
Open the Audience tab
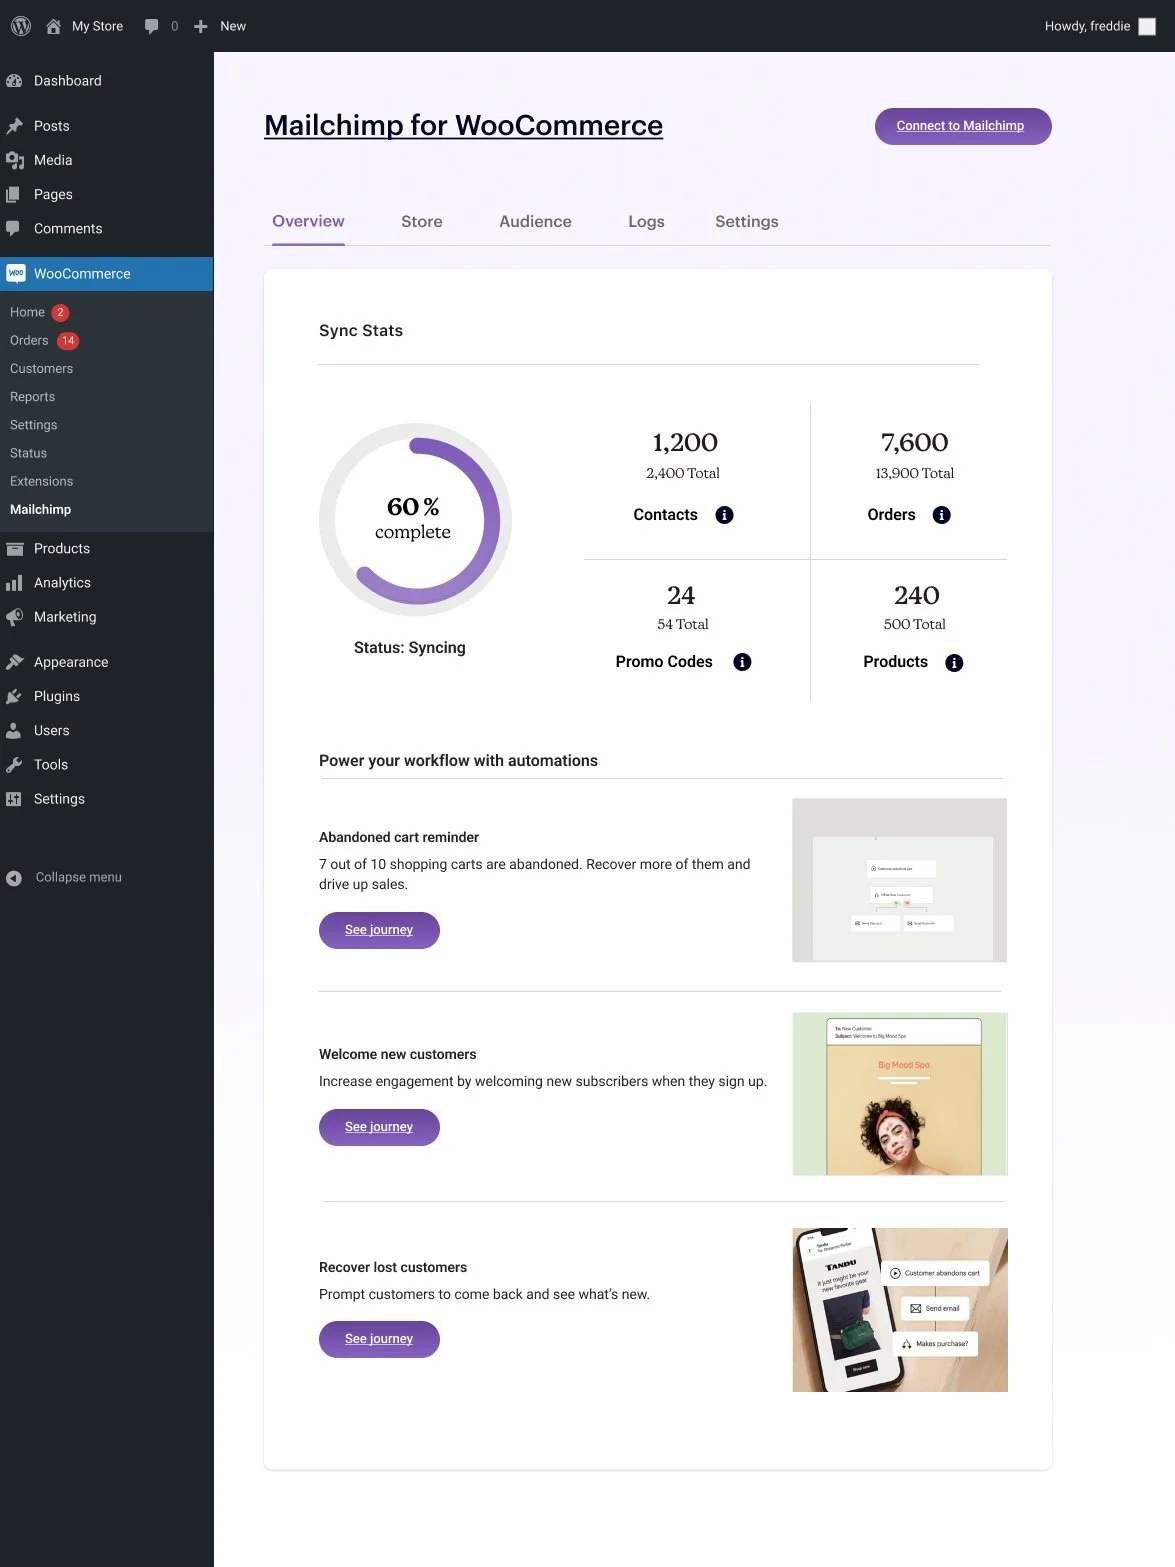(x=535, y=222)
